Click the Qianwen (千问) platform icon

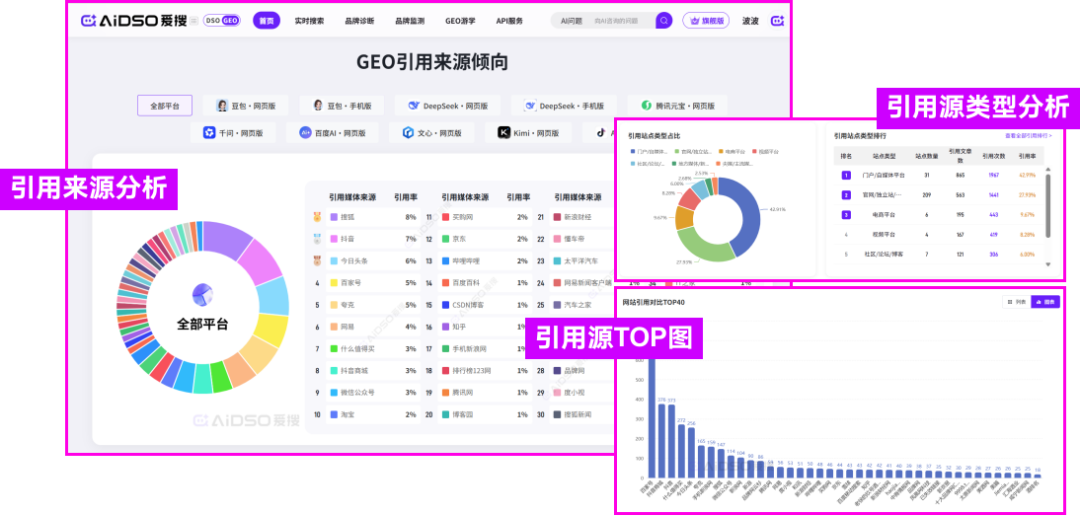tap(209, 132)
